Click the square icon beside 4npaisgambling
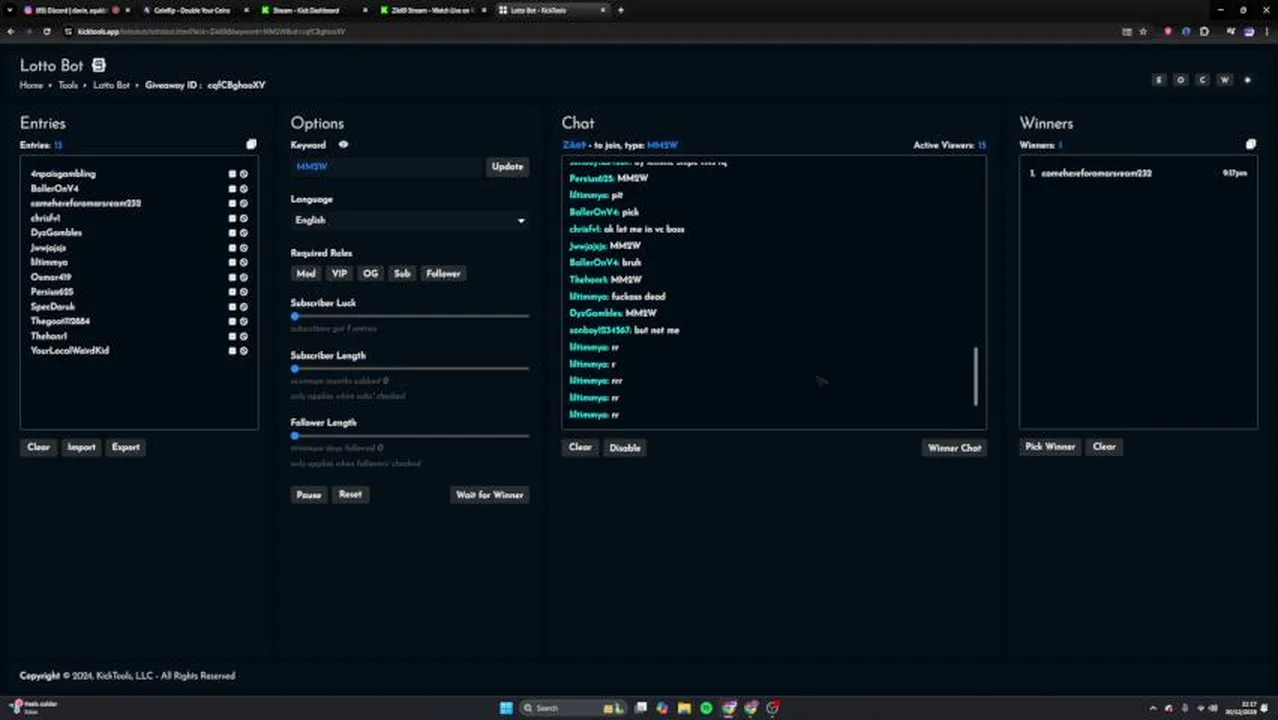Viewport: 1278px width, 720px height. 232,173
